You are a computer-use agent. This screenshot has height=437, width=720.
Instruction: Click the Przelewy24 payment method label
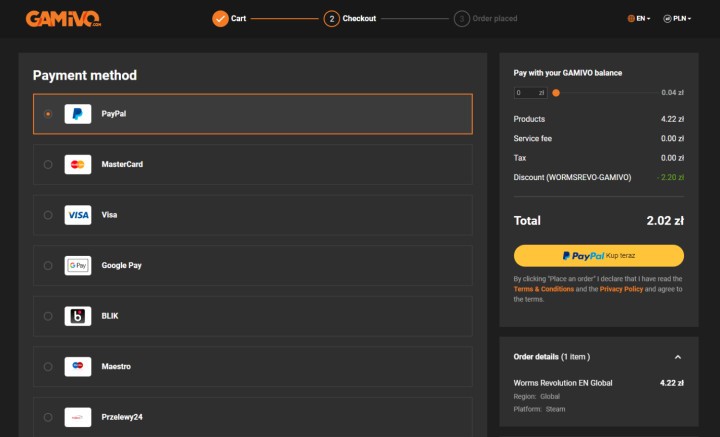(122, 417)
